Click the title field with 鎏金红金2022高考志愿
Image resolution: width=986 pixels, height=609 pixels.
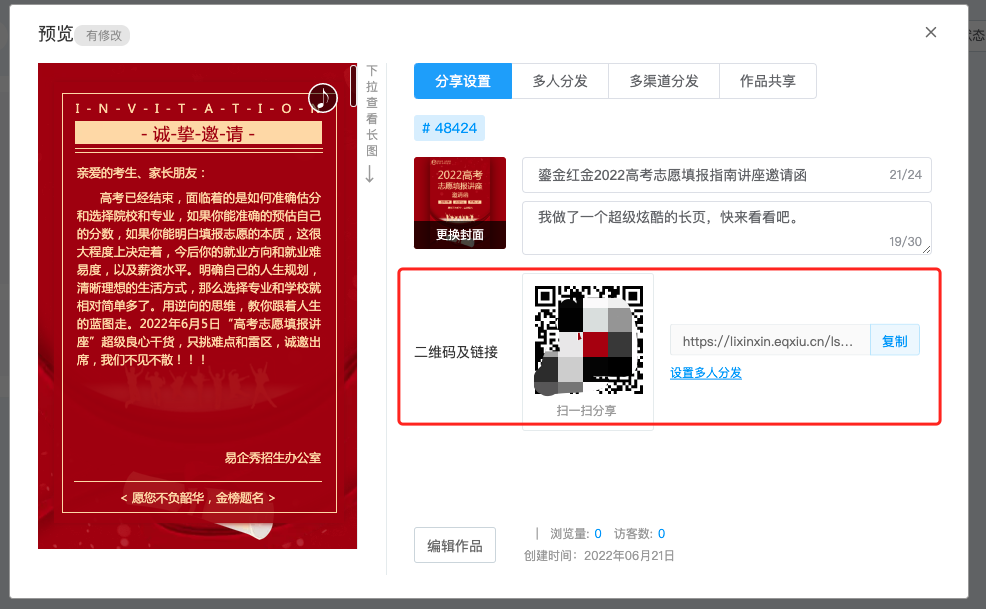(700, 175)
